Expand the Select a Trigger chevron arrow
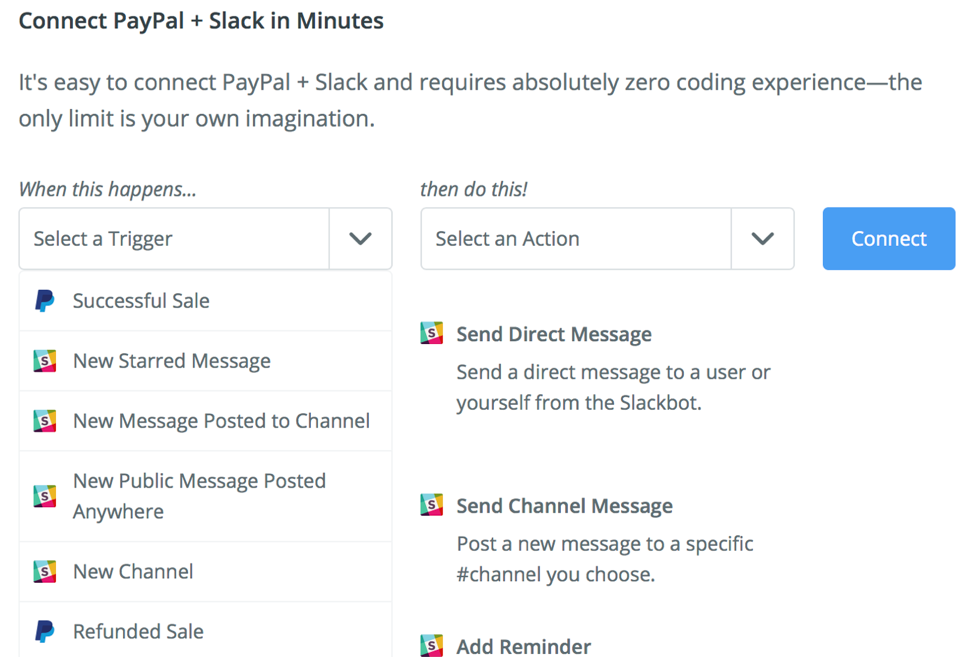This screenshot has height=657, width=975. pos(360,239)
